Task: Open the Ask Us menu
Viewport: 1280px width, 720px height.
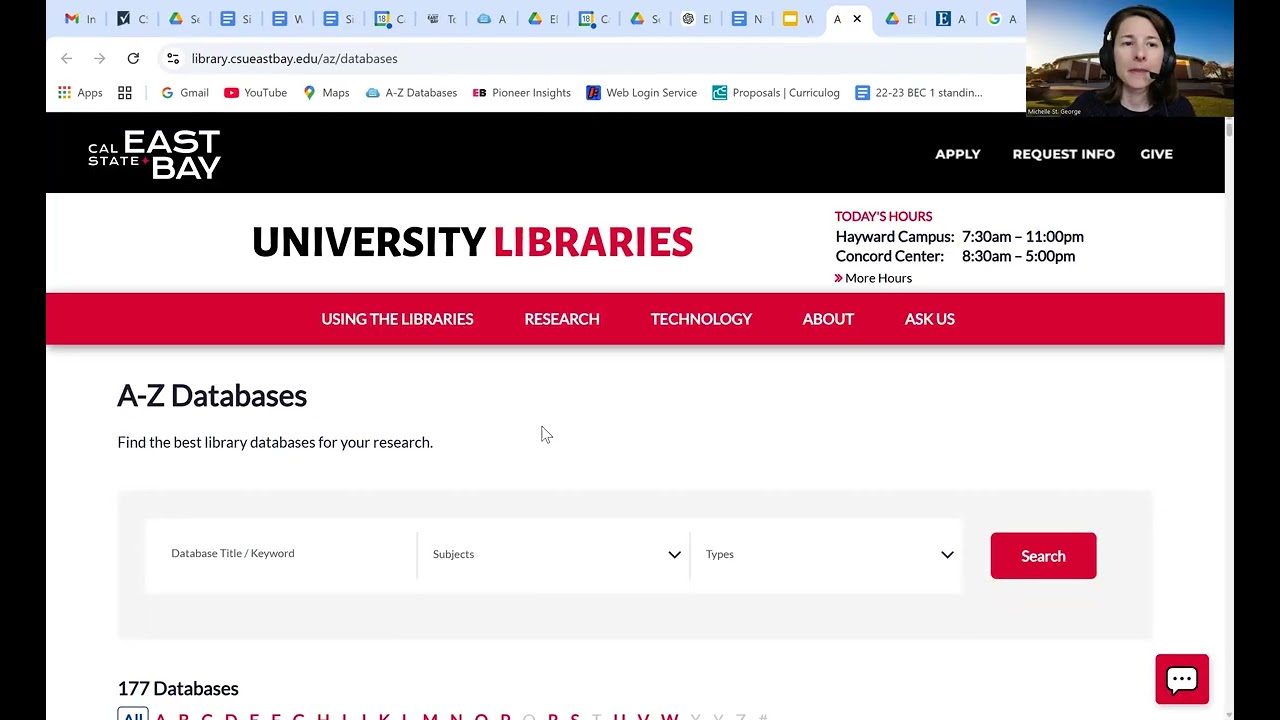Action: 930,319
